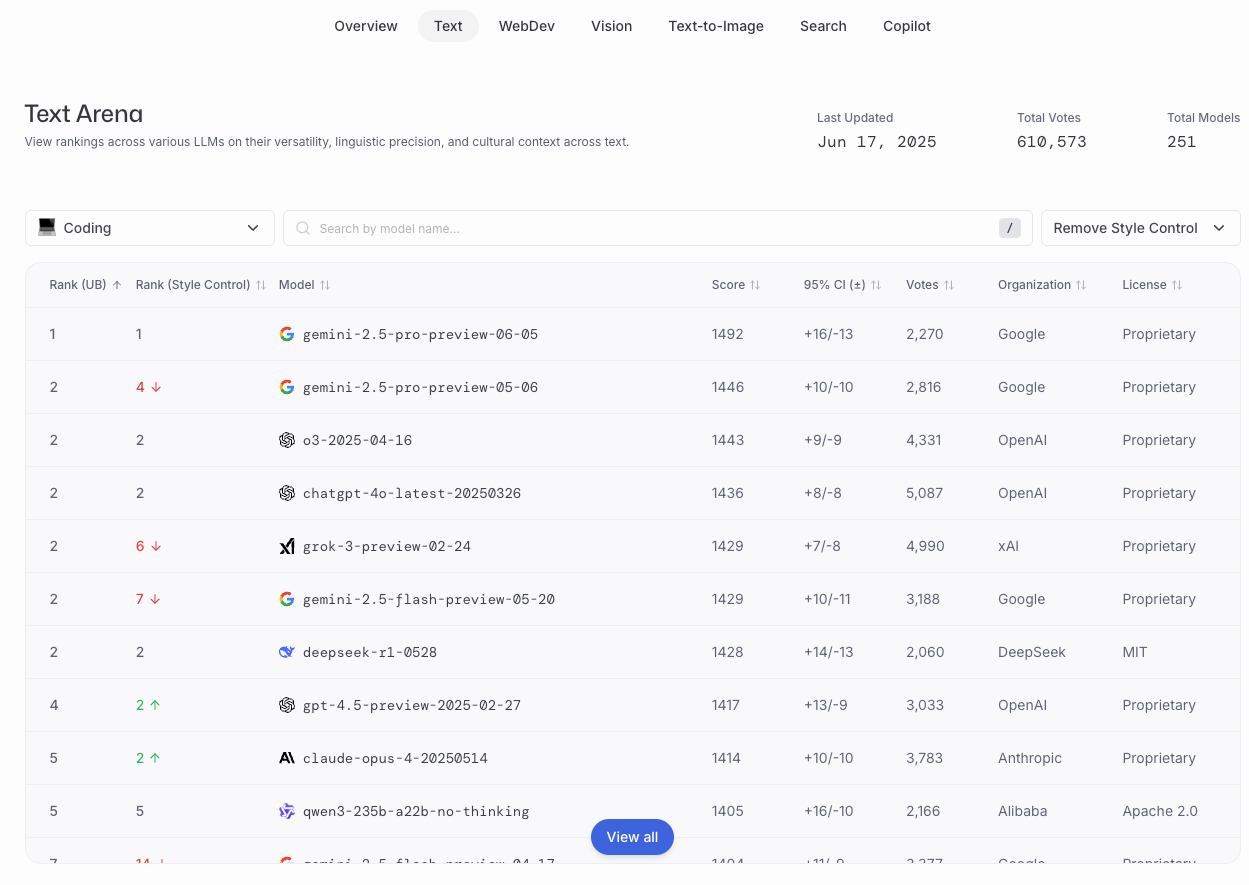Go to the WebDev tab

[x=527, y=26]
